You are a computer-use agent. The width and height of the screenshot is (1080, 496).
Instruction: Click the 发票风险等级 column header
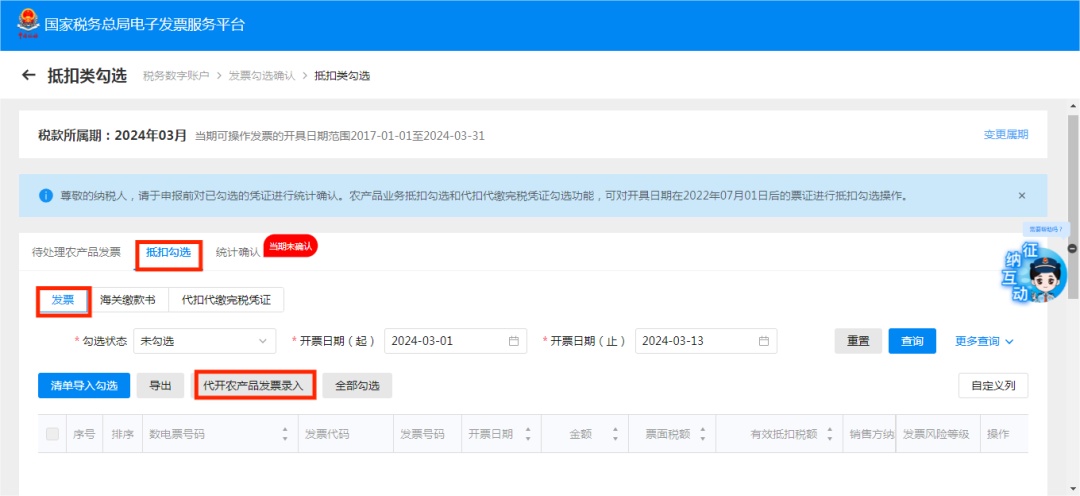(x=936, y=434)
